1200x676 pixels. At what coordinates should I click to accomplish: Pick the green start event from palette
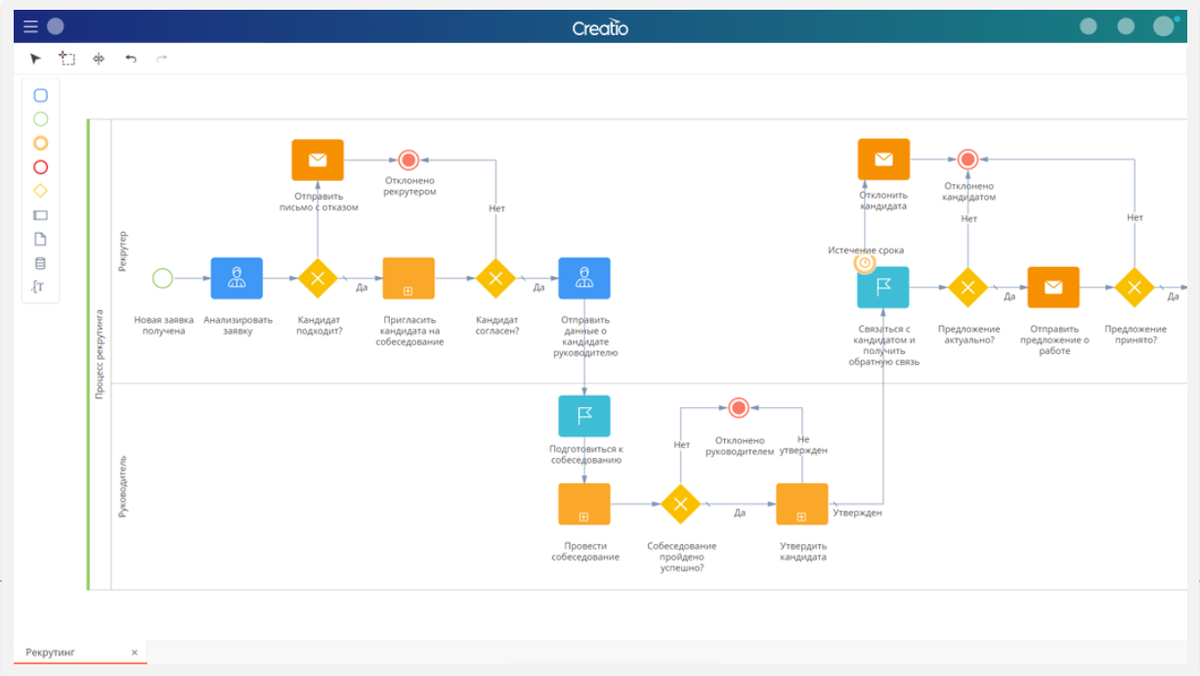(x=41, y=119)
